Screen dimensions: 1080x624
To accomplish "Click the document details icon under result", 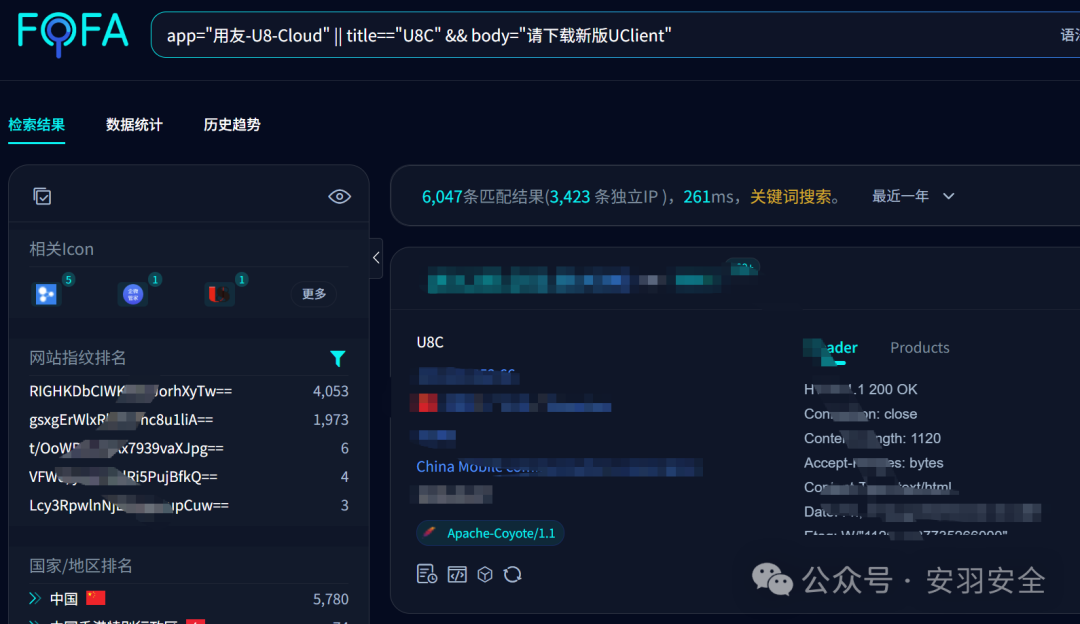I will pyautogui.click(x=426, y=574).
